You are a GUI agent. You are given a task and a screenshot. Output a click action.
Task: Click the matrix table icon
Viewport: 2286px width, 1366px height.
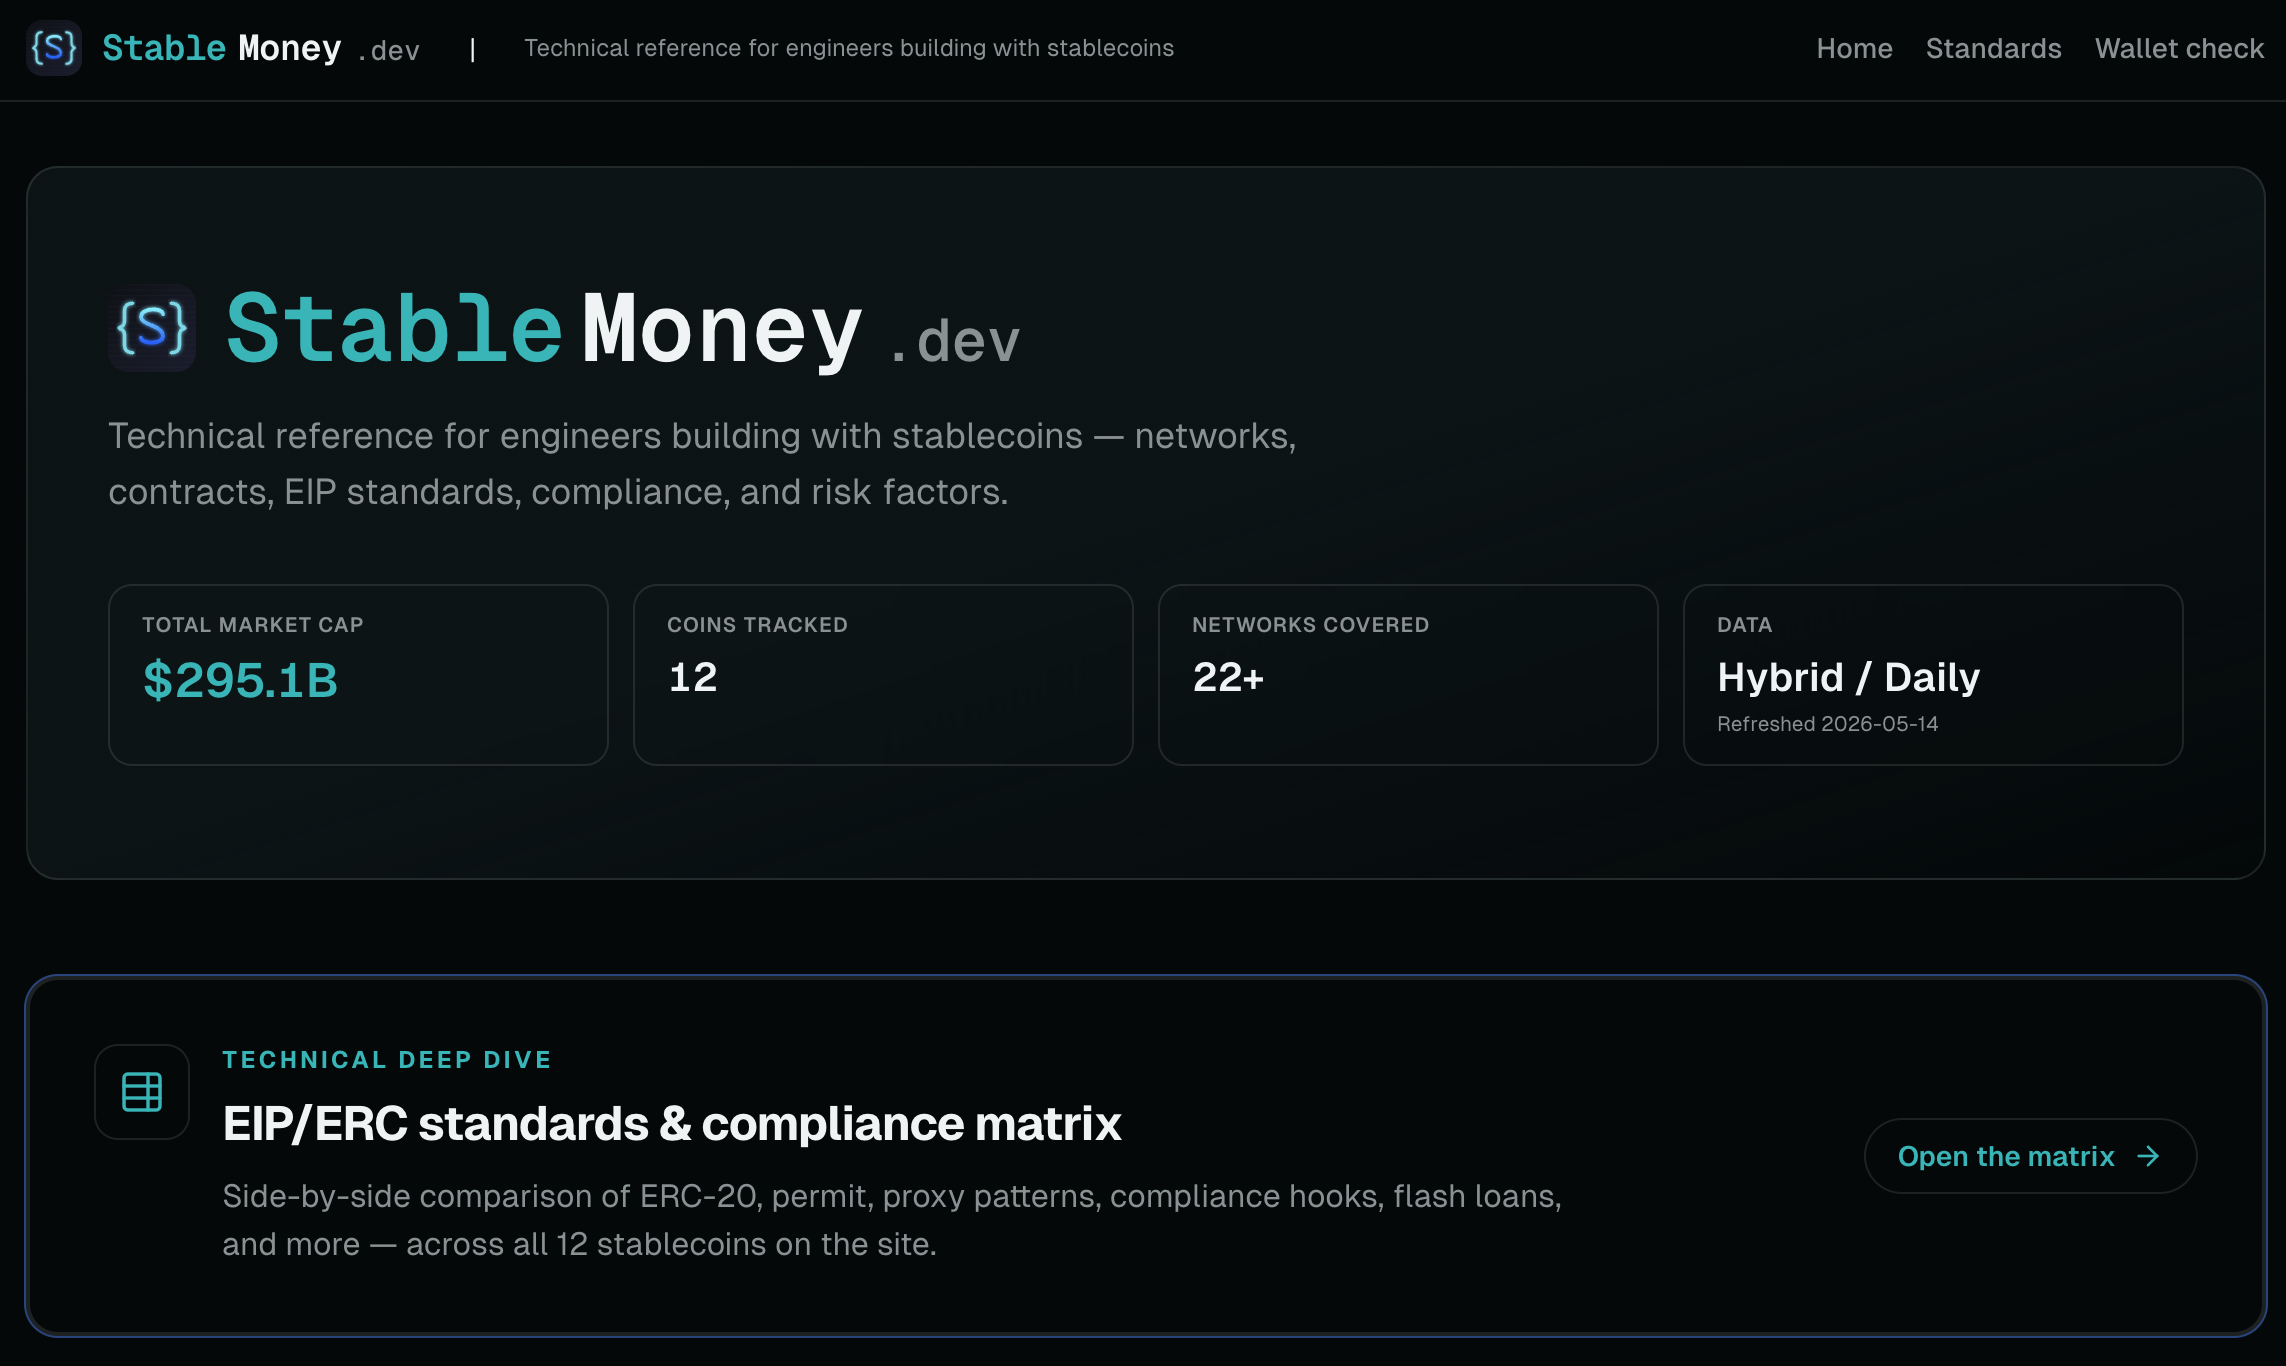tap(142, 1092)
